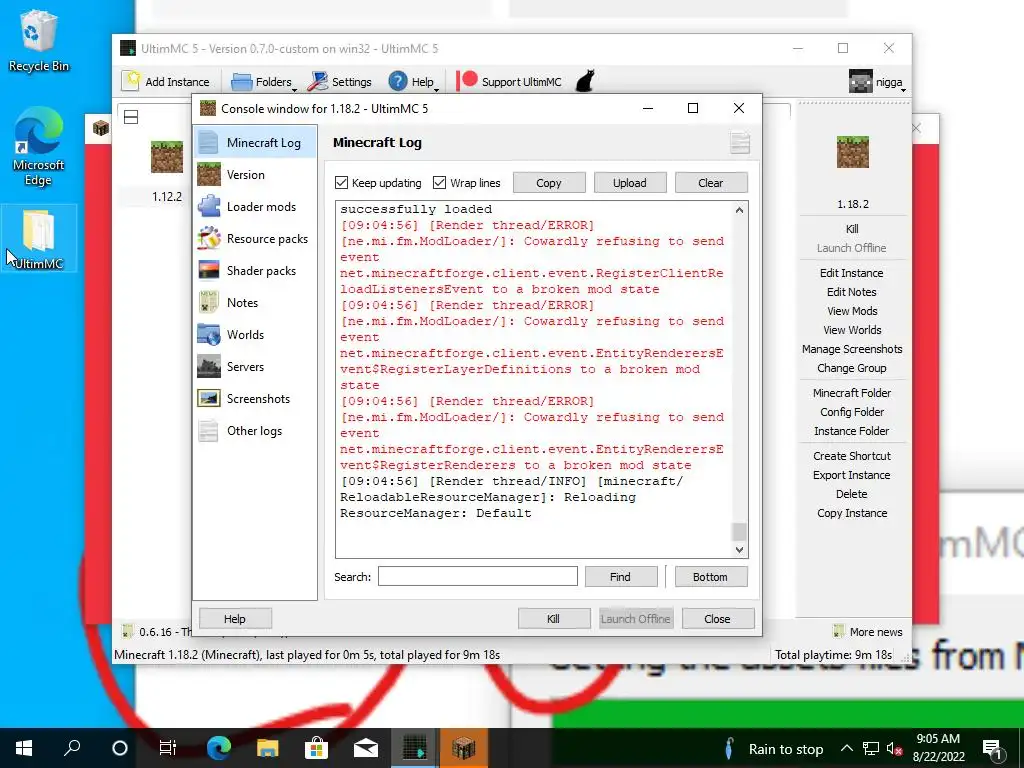
Task: Open the Config Folder link
Action: pyautogui.click(x=852, y=411)
